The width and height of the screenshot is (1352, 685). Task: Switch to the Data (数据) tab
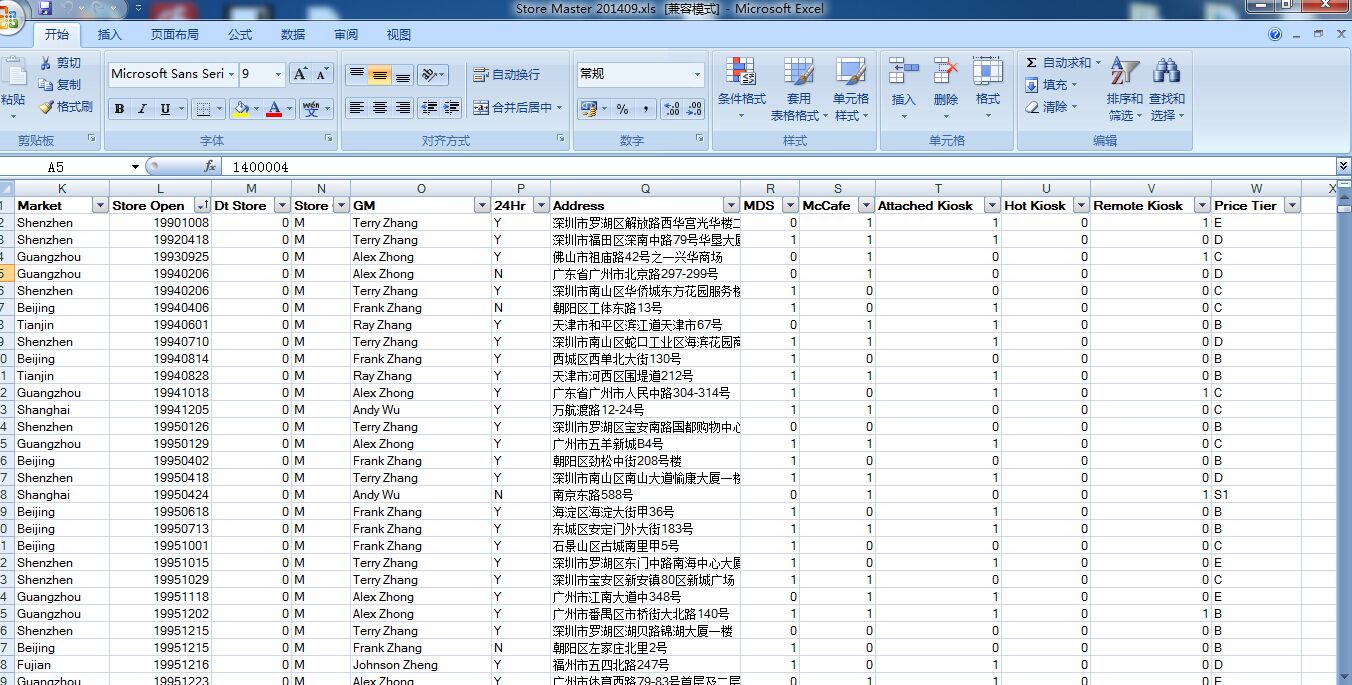click(293, 35)
